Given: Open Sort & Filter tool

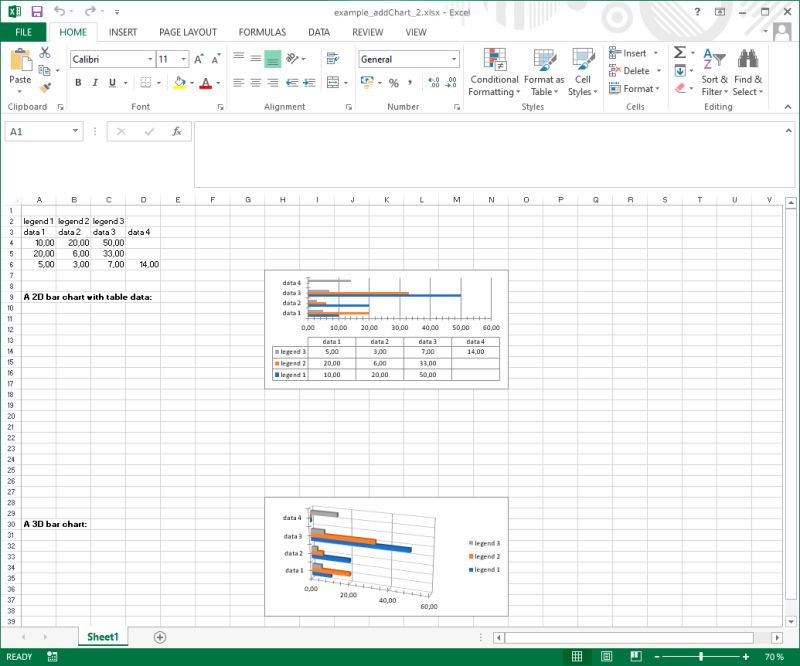Looking at the screenshot, I should 714,72.
